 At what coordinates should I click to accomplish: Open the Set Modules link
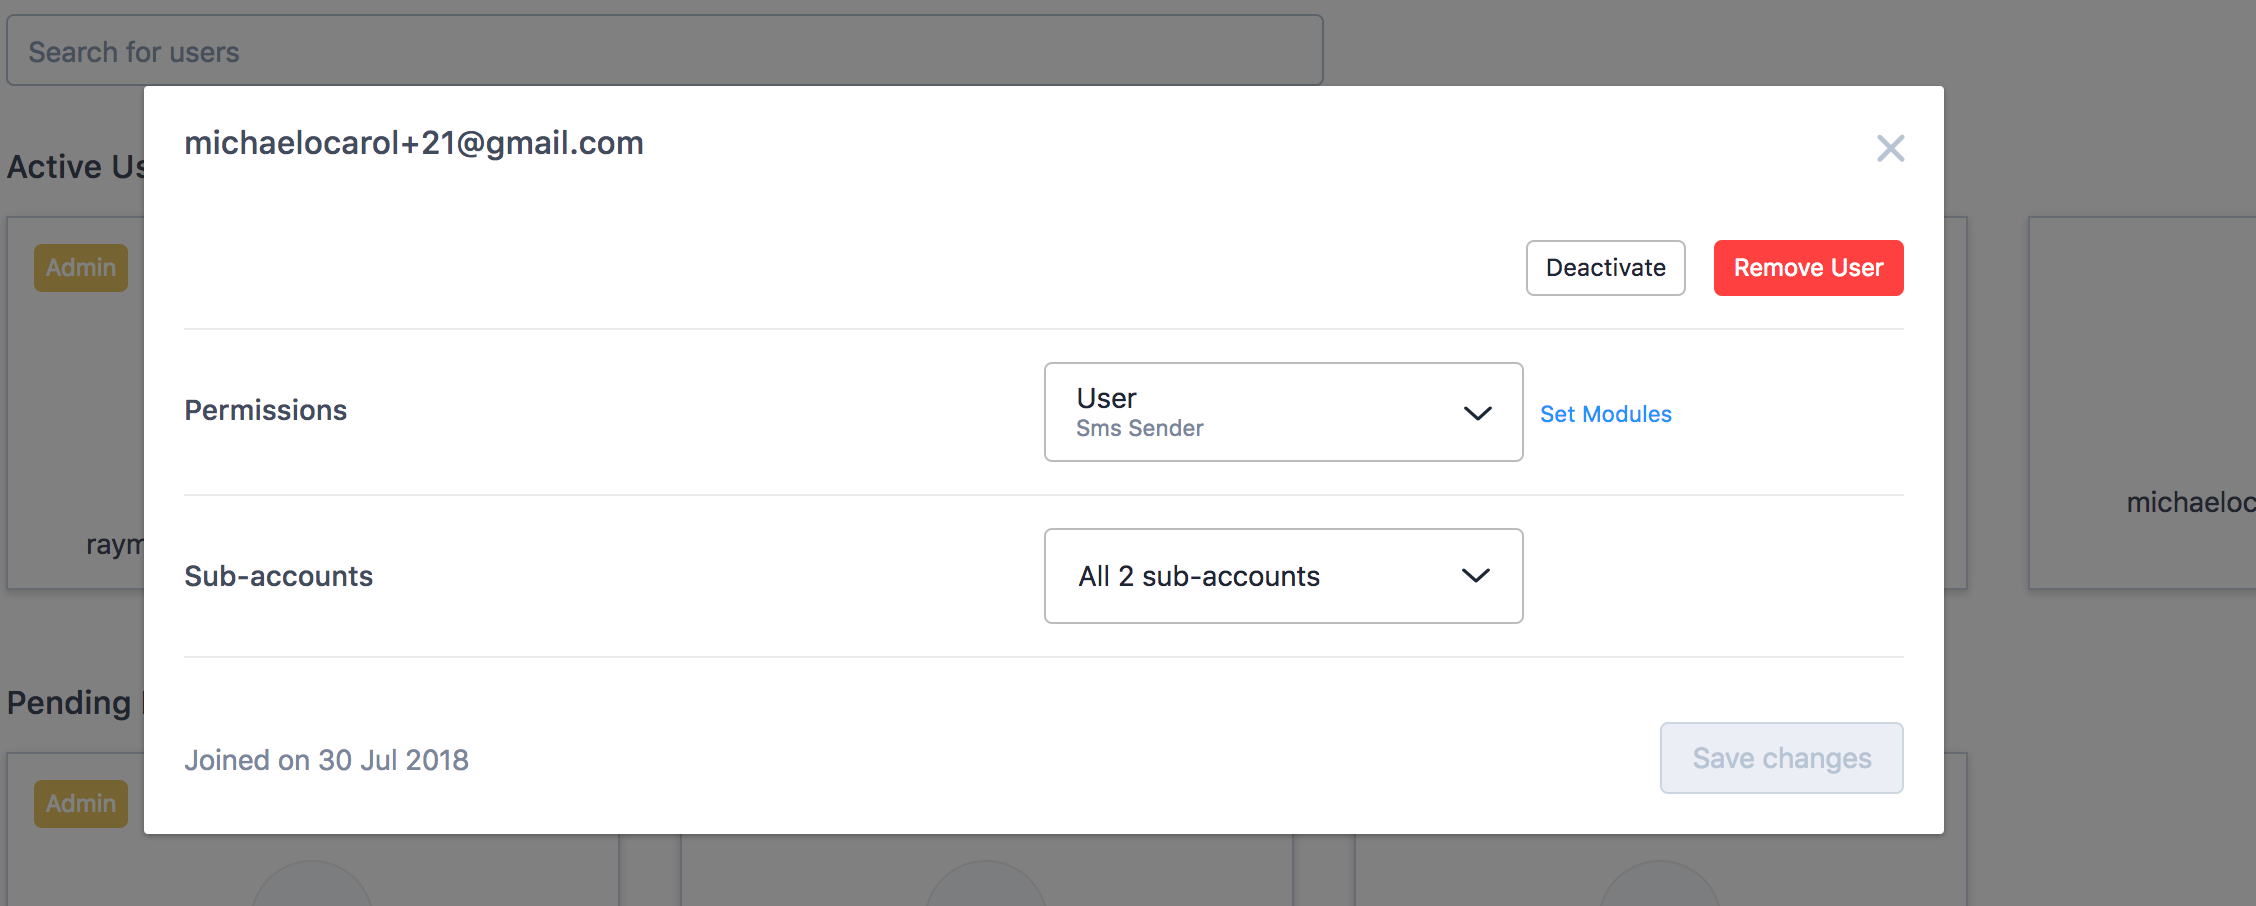(x=1605, y=414)
